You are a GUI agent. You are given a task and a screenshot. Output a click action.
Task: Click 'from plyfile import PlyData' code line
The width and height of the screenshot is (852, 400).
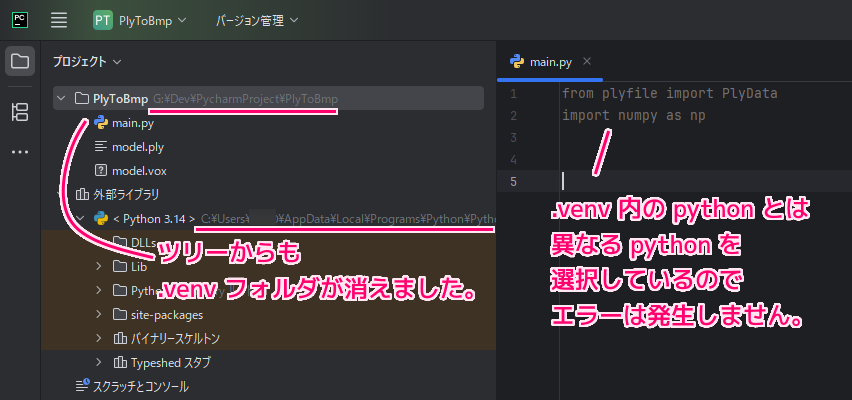669,93
